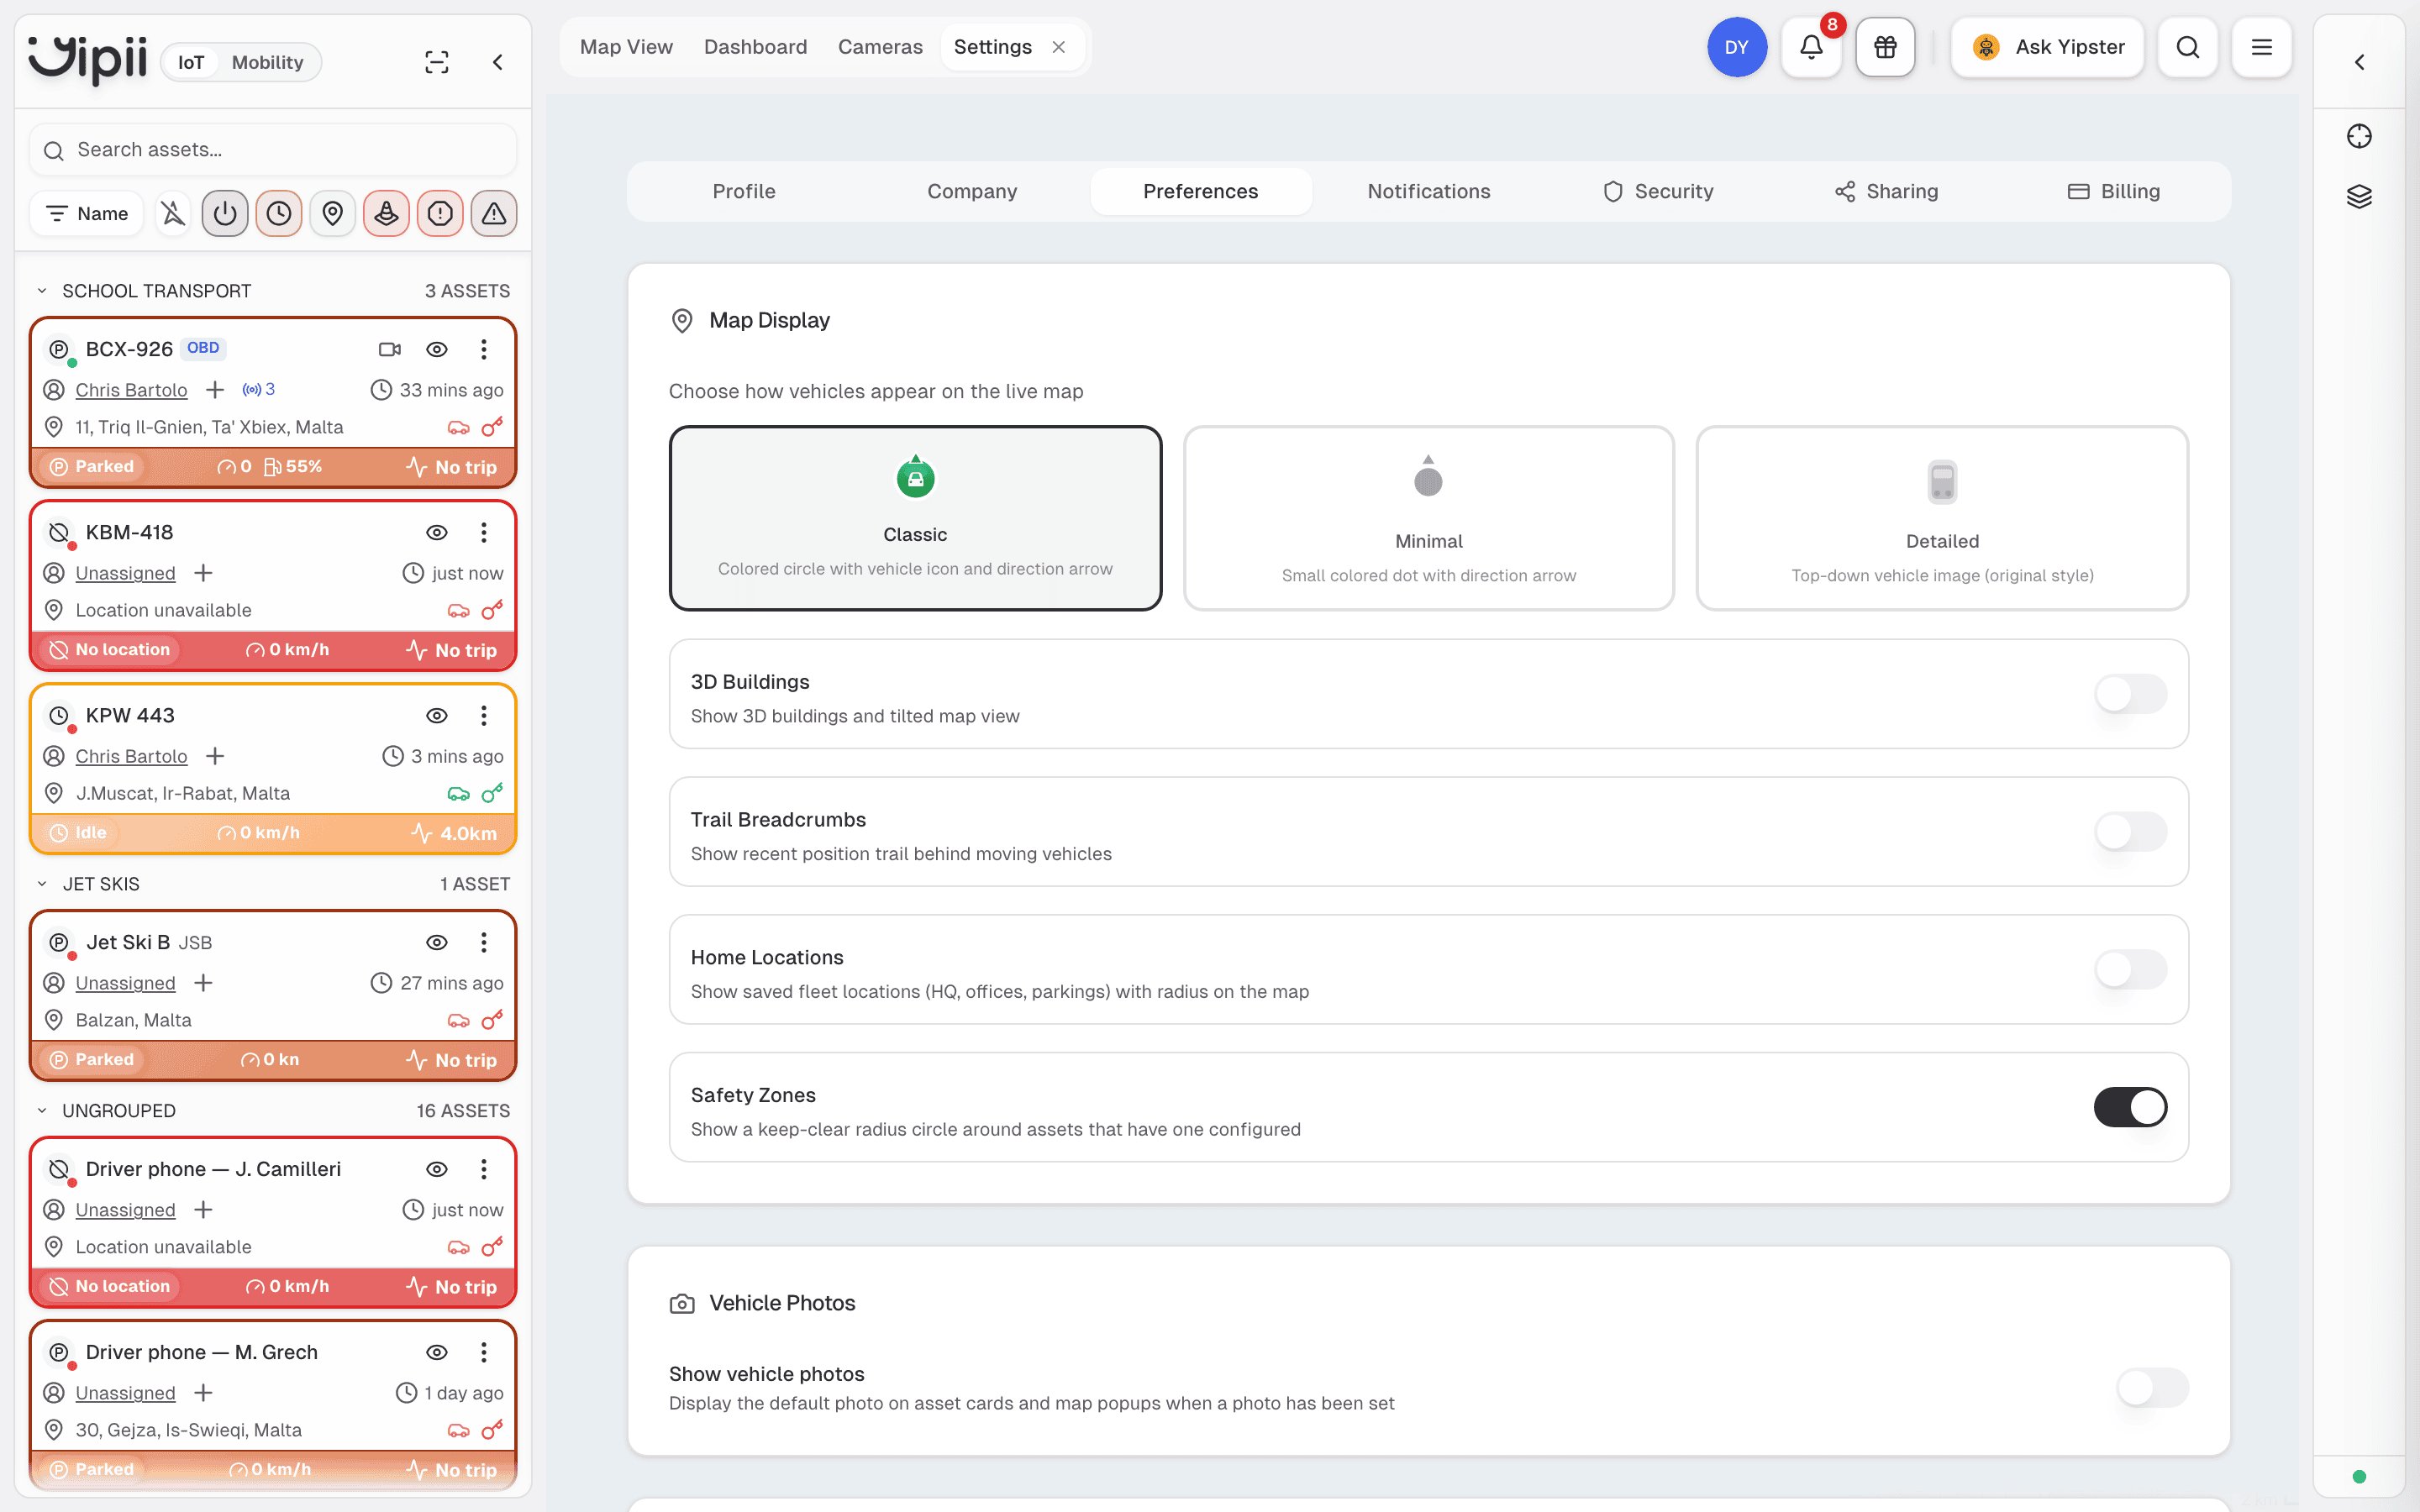Viewport: 2420px width, 1512px height.
Task: Open the fullscreen scan icon near logo
Action: click(x=437, y=62)
